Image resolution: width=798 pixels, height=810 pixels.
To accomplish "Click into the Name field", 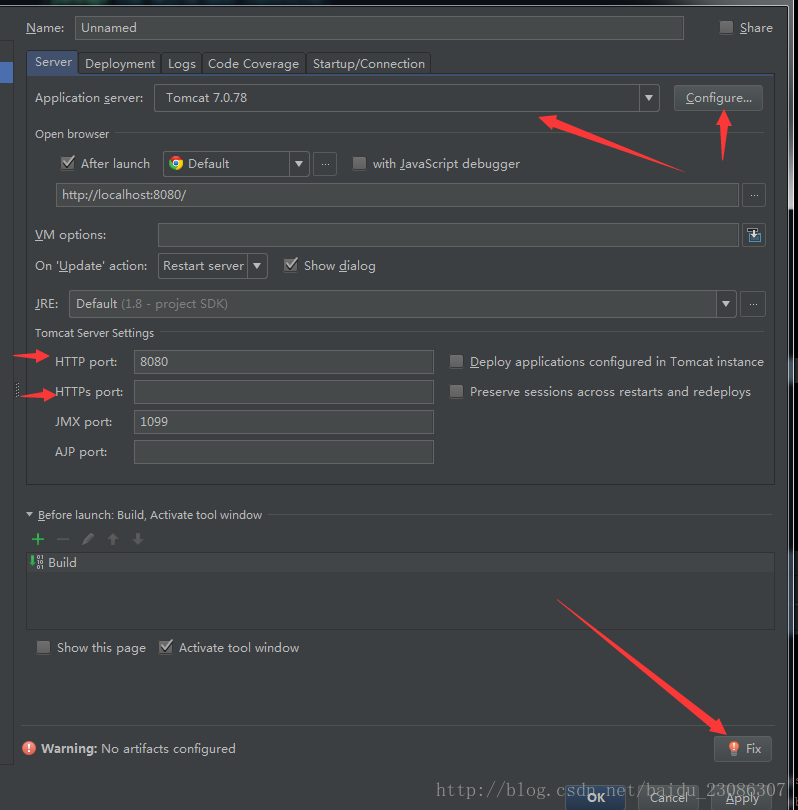I will pyautogui.click(x=379, y=28).
